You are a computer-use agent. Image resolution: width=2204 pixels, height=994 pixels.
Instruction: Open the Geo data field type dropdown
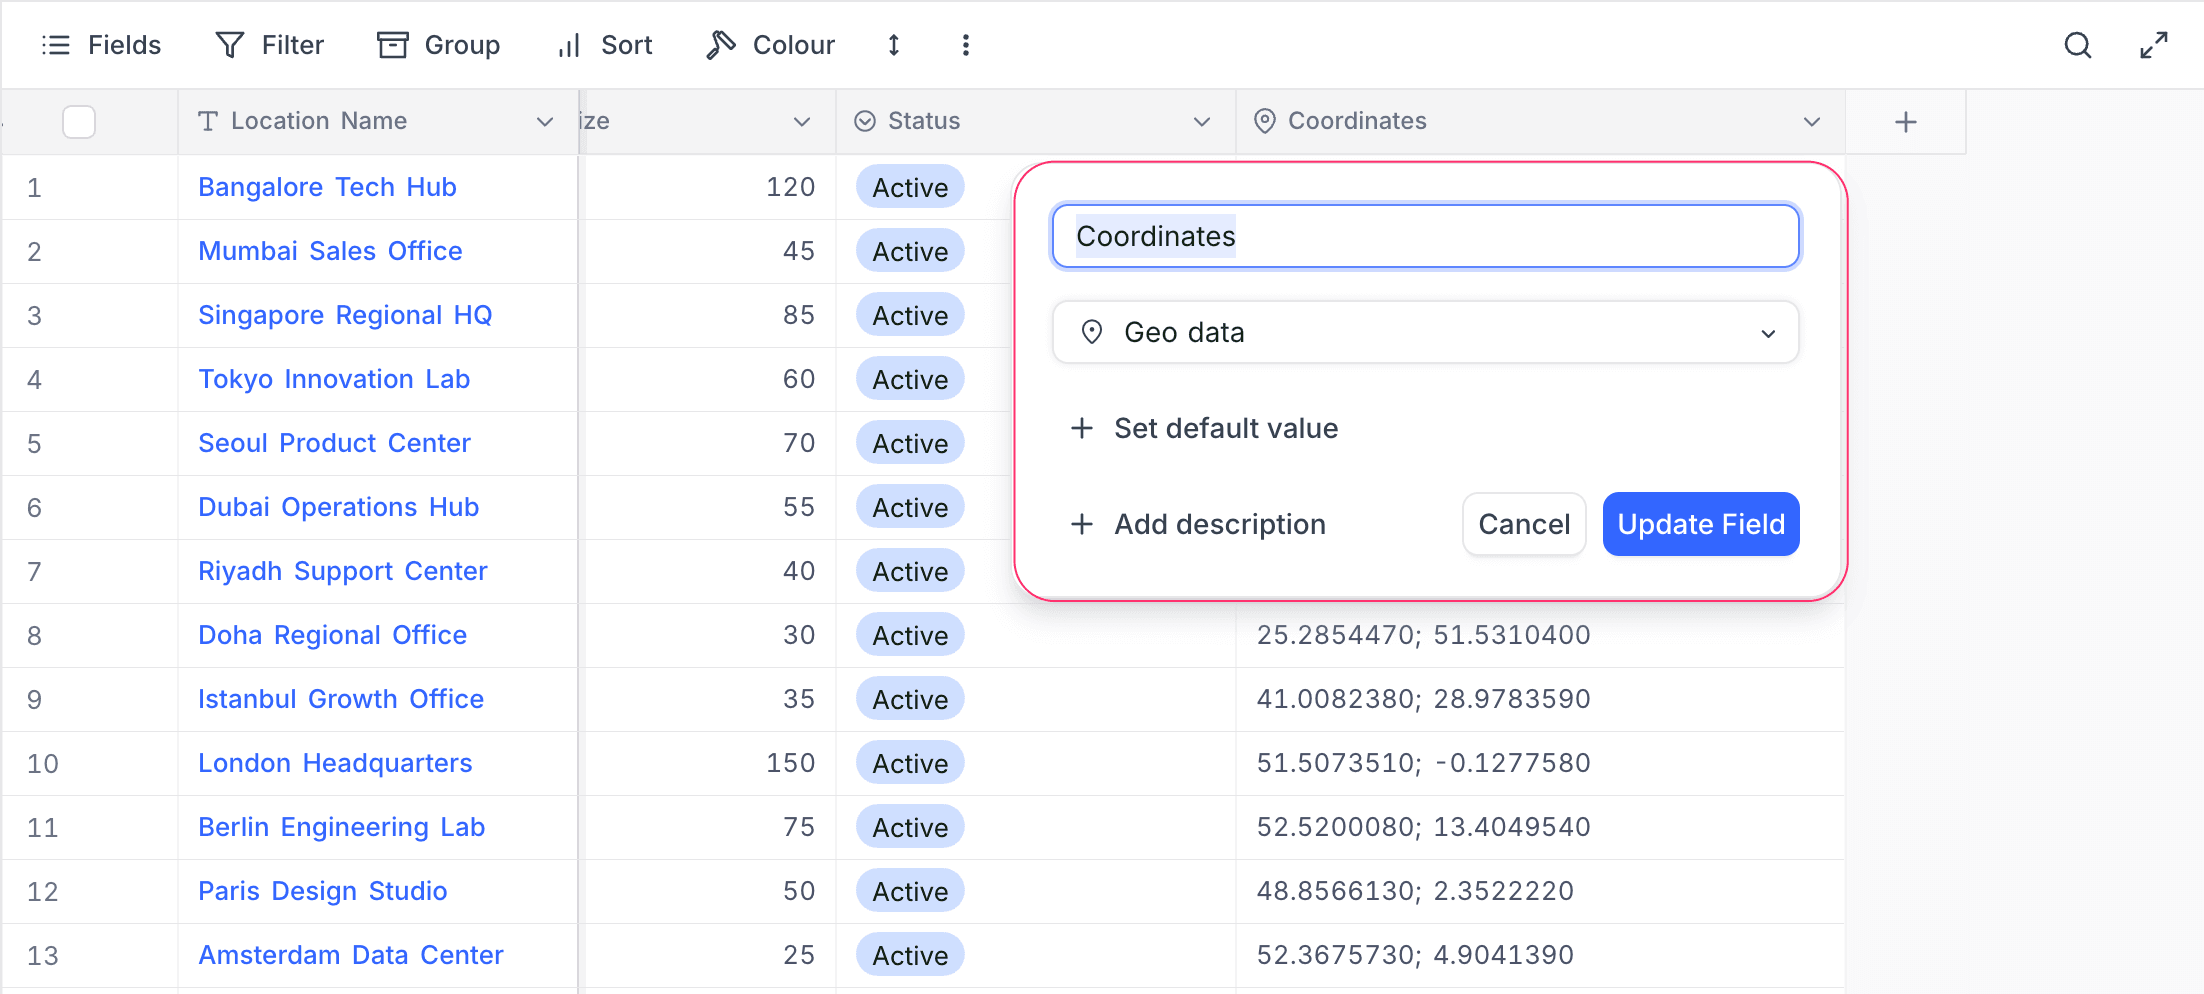tap(1425, 332)
